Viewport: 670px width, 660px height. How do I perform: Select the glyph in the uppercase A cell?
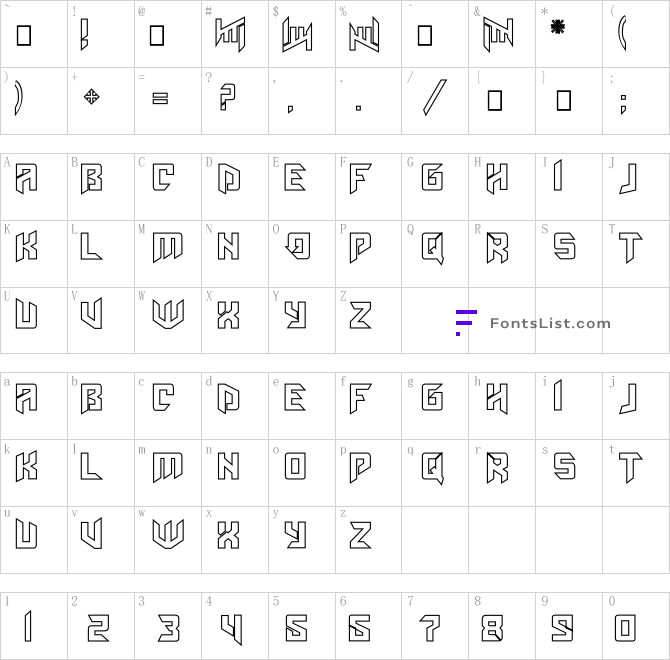26,179
